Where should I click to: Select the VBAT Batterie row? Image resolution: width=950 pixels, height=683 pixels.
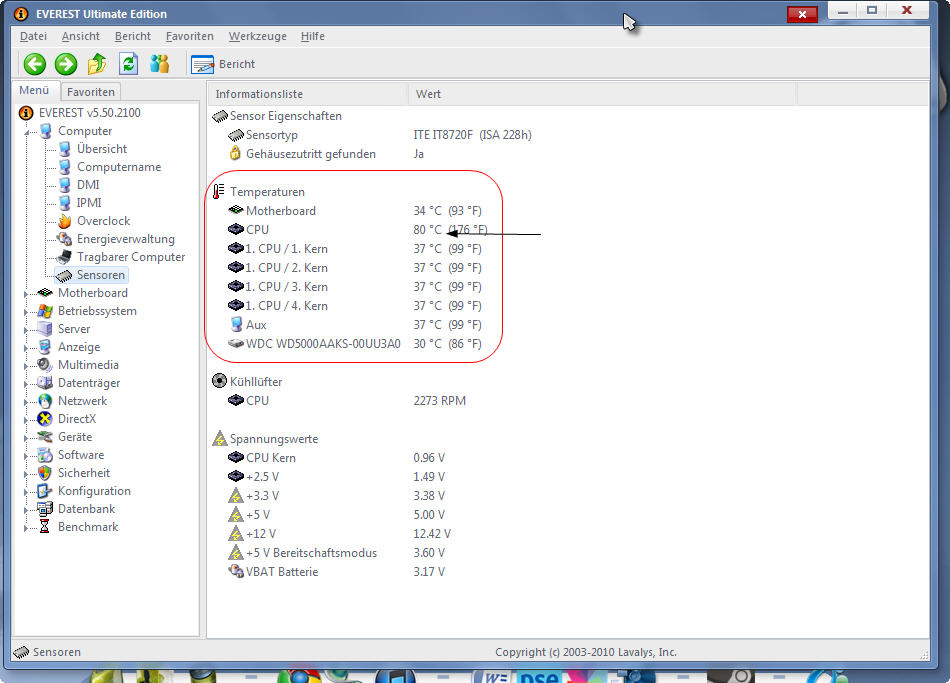(336, 571)
